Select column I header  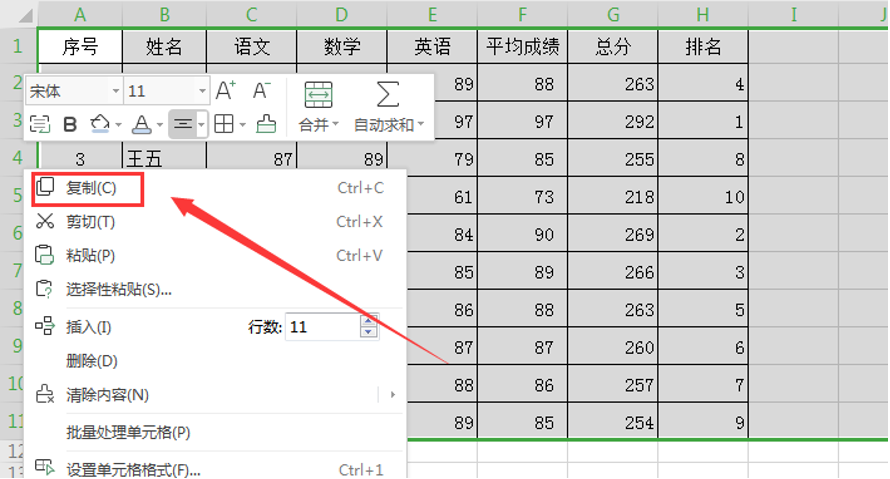(794, 14)
